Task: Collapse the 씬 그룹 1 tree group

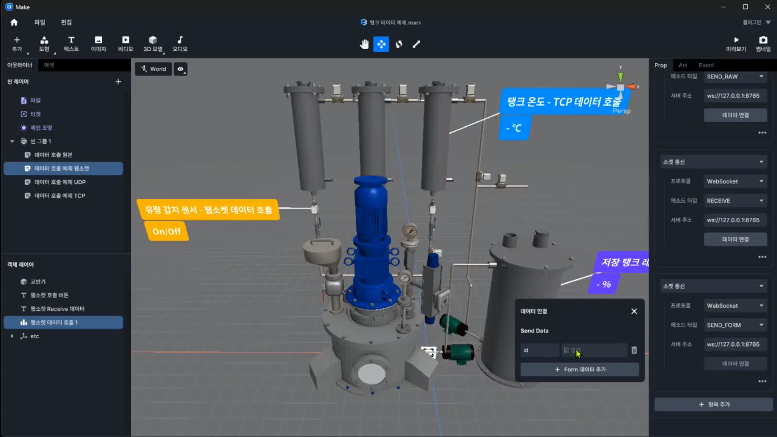Action: tap(12, 142)
